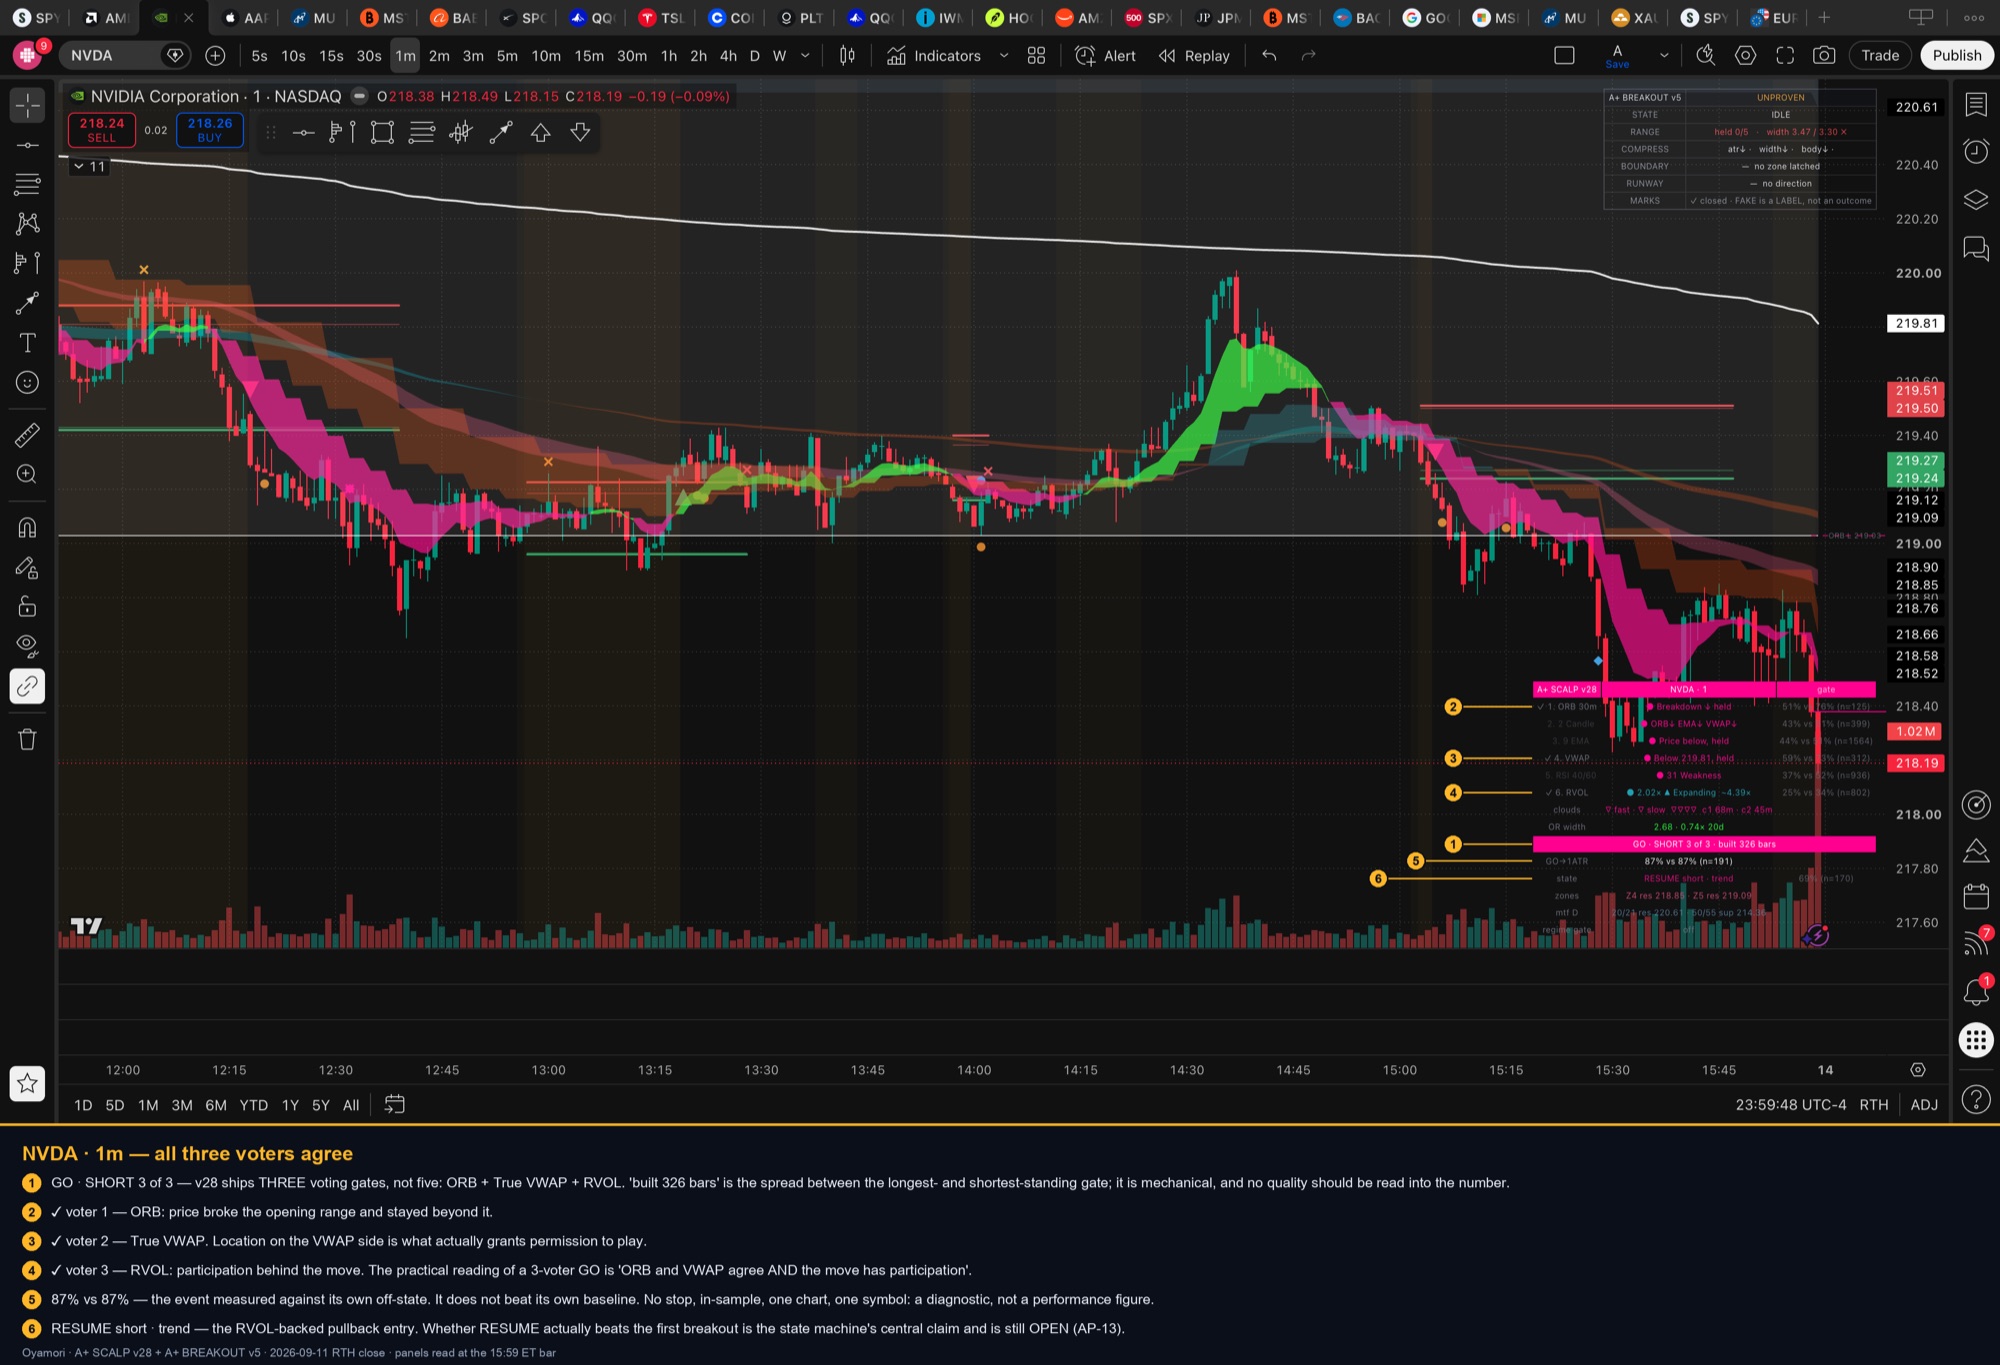Open the patterns drawing tools group
The height and width of the screenshot is (1365, 2000).
(27, 223)
